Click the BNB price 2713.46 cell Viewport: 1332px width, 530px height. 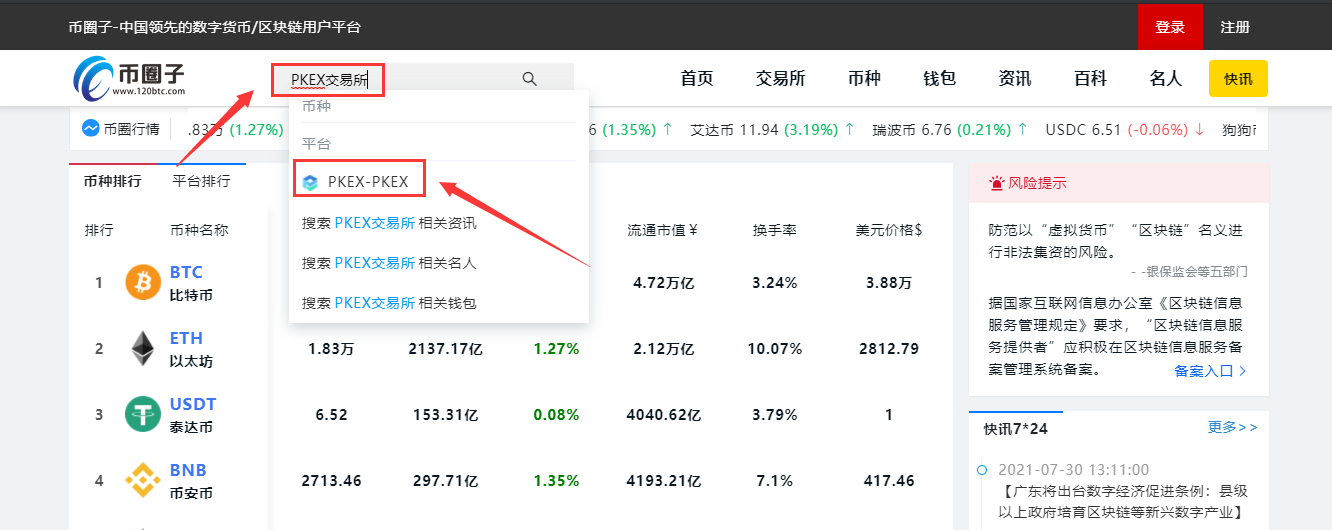pos(331,480)
